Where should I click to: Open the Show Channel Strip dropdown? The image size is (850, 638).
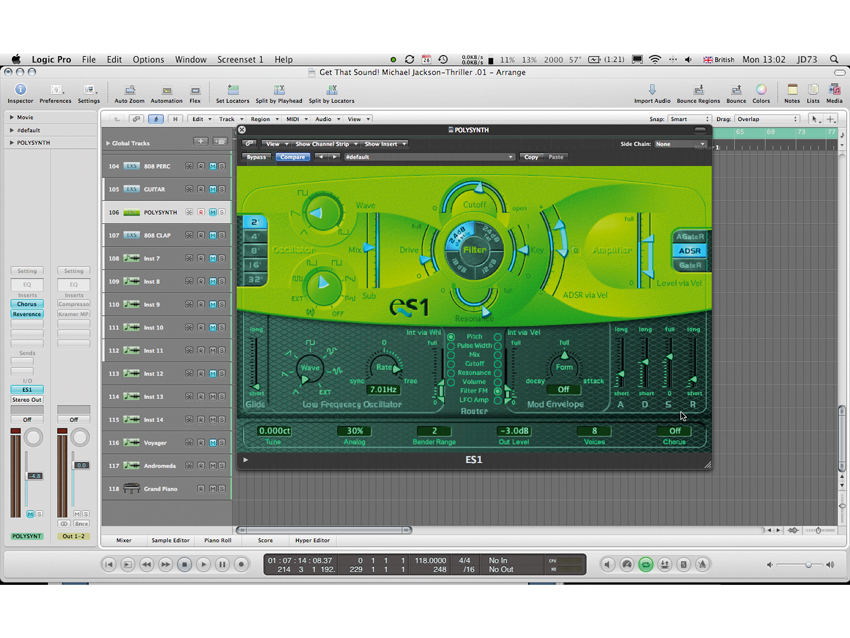pyautogui.click(x=326, y=144)
